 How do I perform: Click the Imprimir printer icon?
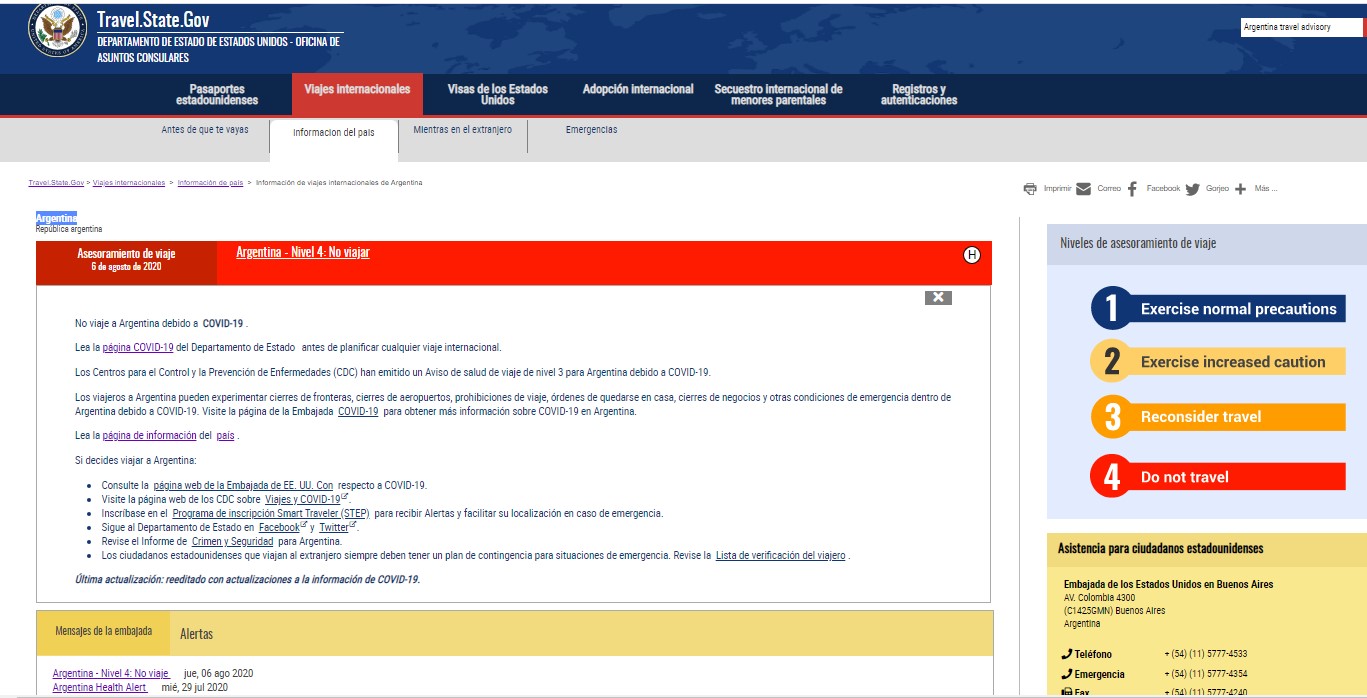tap(1030, 189)
